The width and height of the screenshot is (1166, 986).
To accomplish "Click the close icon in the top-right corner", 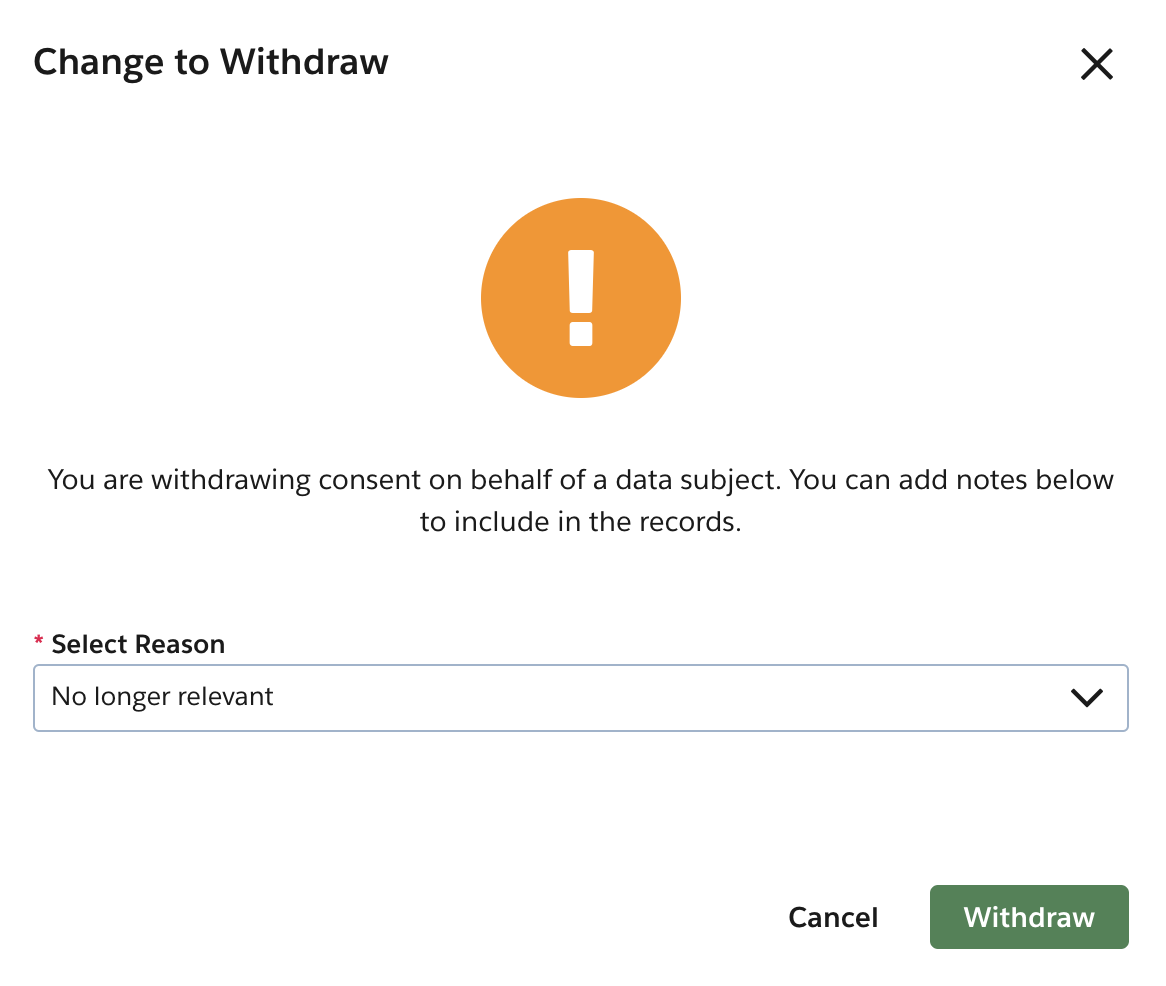I will [1096, 63].
